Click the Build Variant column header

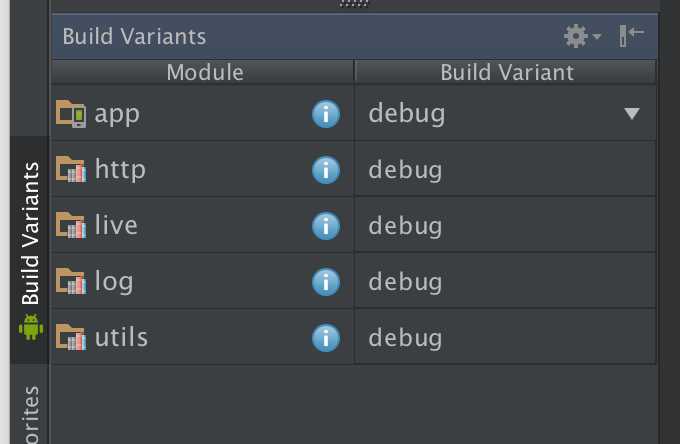click(505, 72)
